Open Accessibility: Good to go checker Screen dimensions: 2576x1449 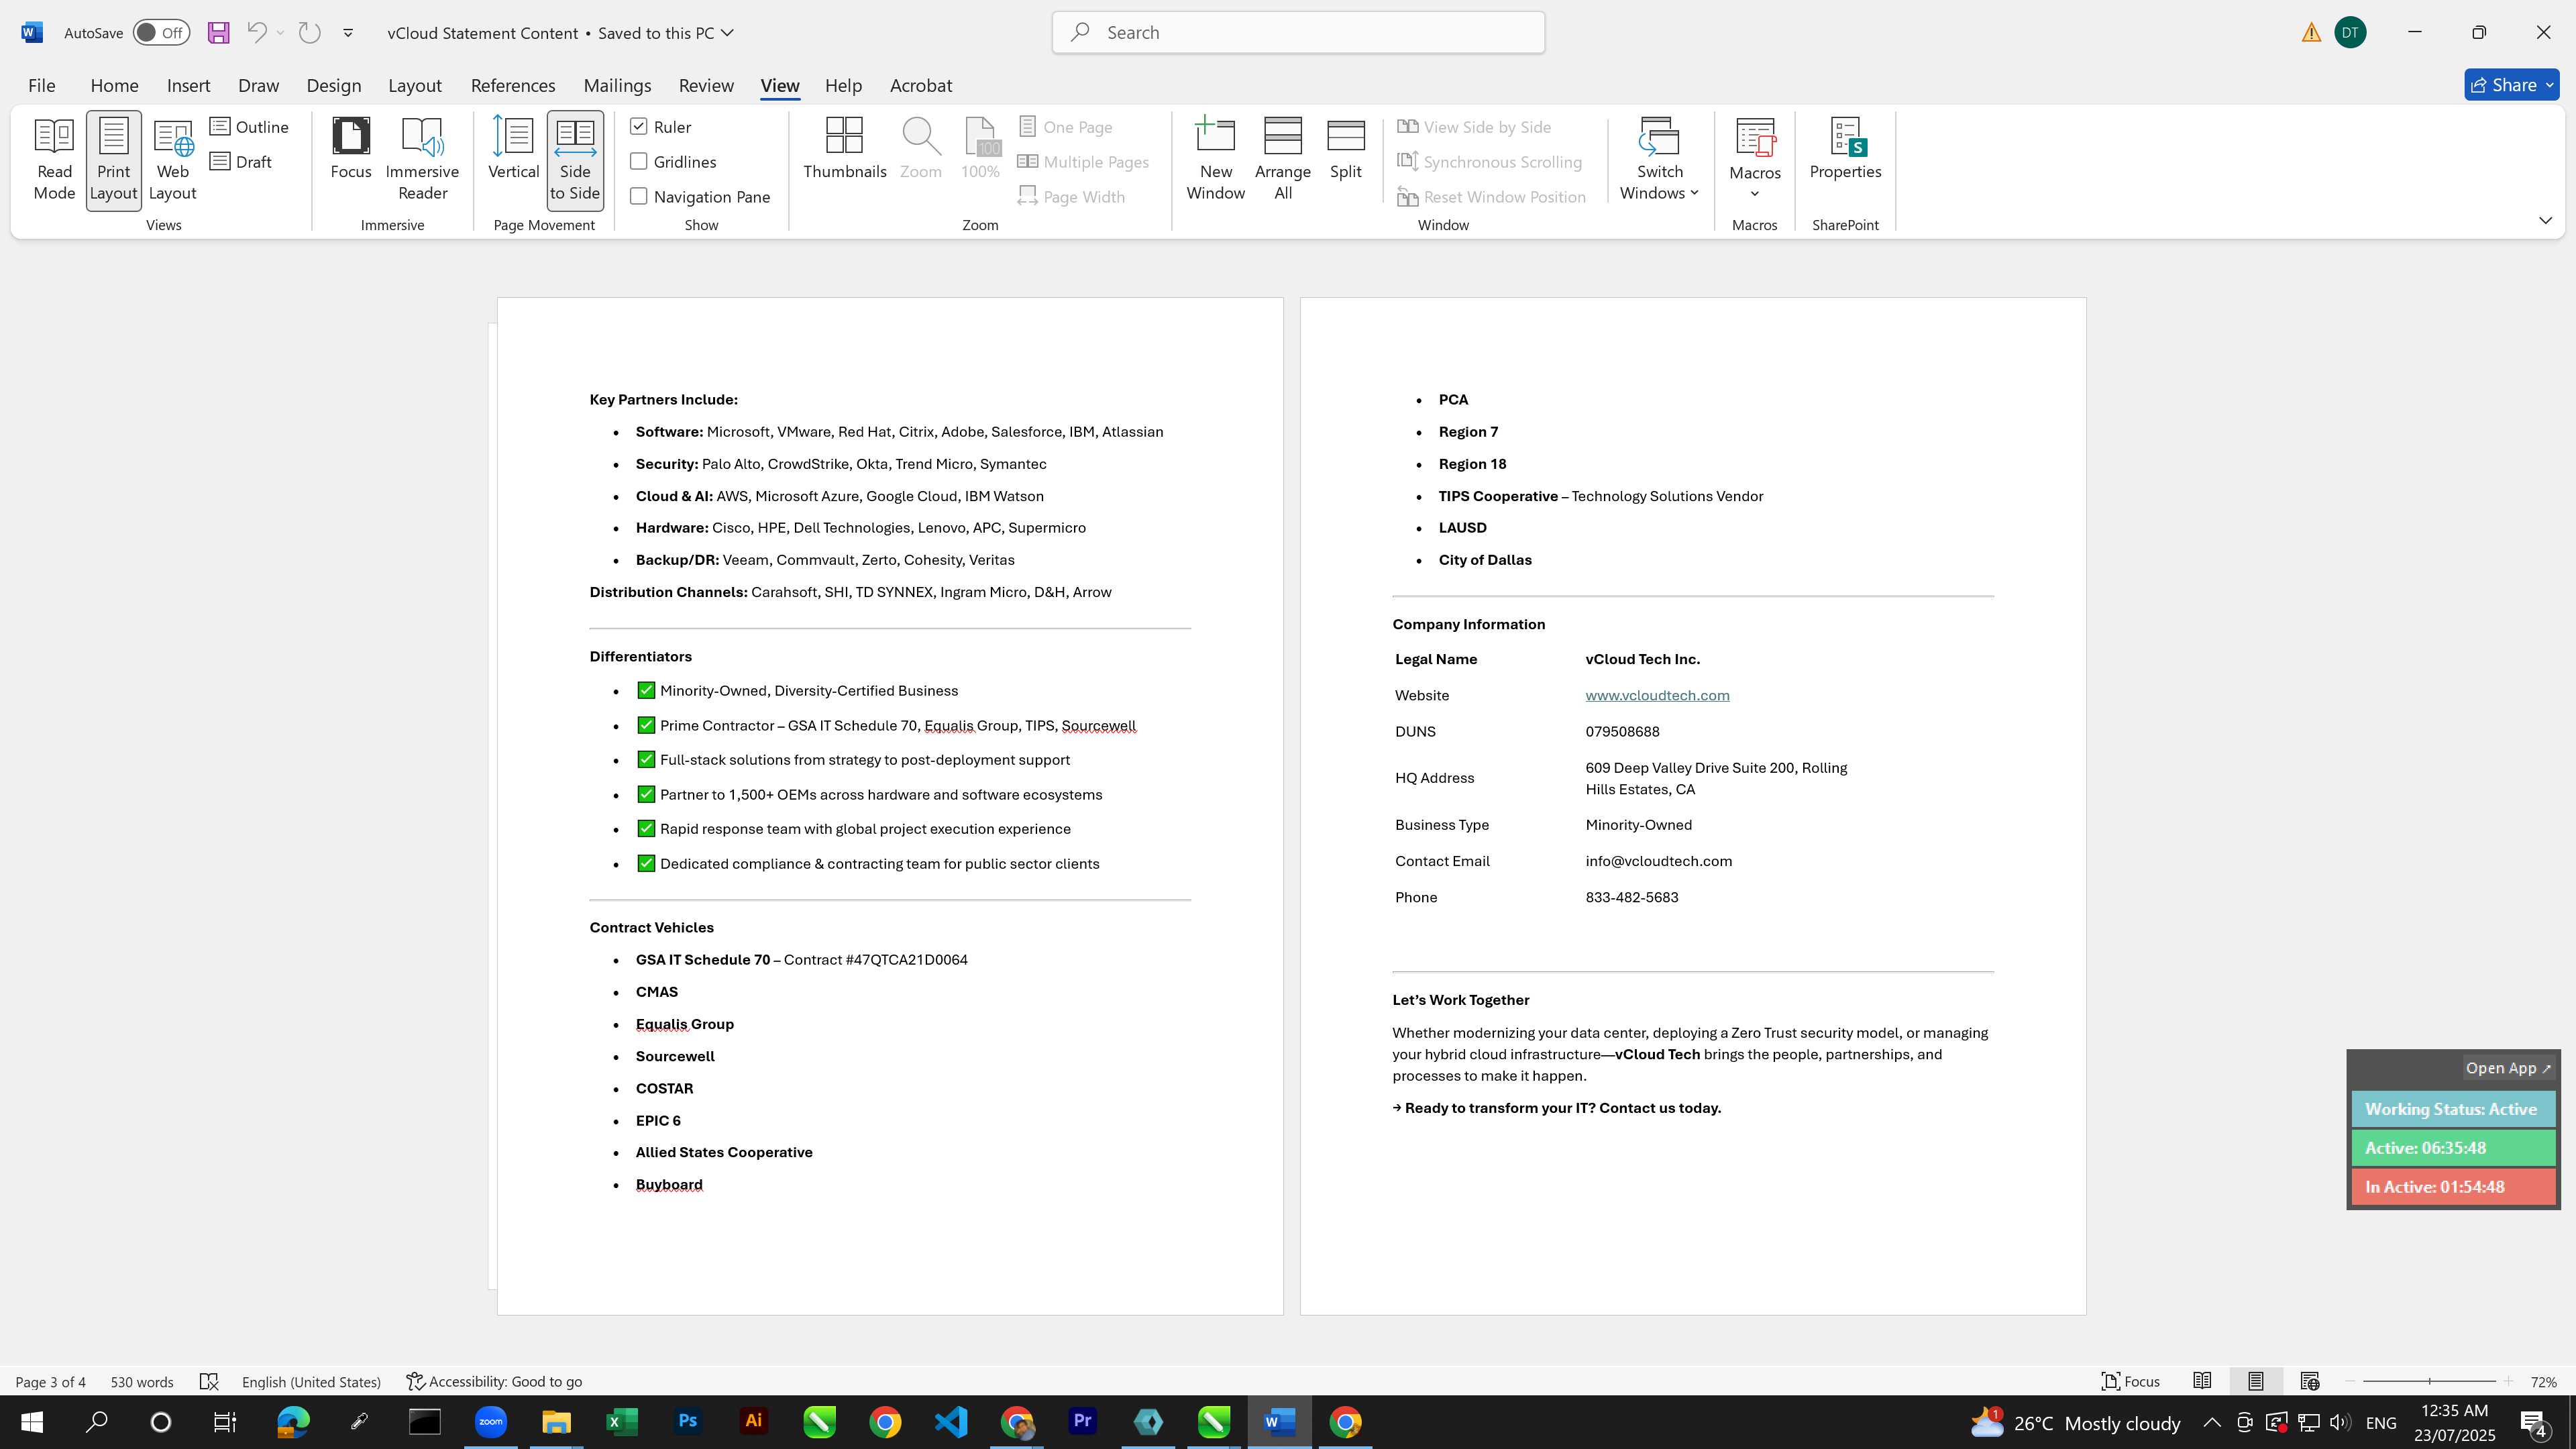point(494,1381)
